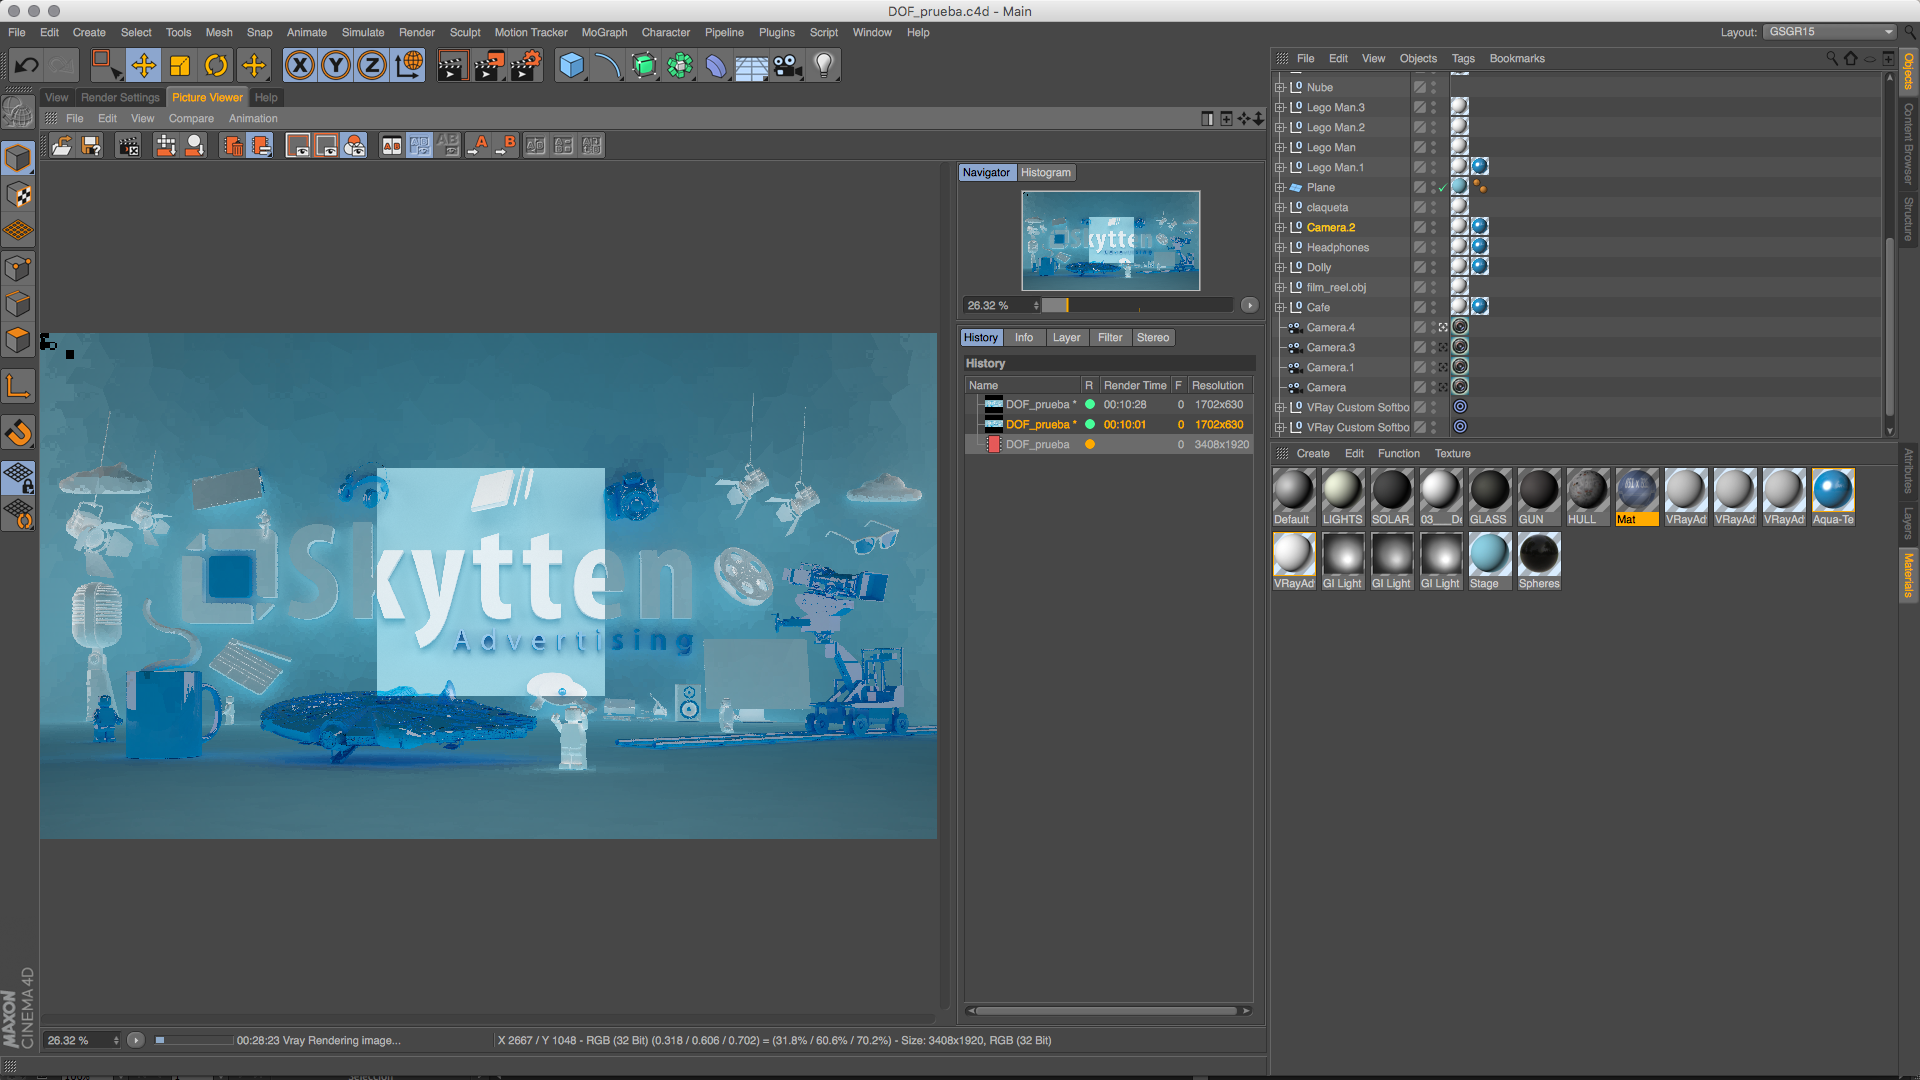Add a floor environment object
The width and height of the screenshot is (1920, 1080).
[x=752, y=66]
